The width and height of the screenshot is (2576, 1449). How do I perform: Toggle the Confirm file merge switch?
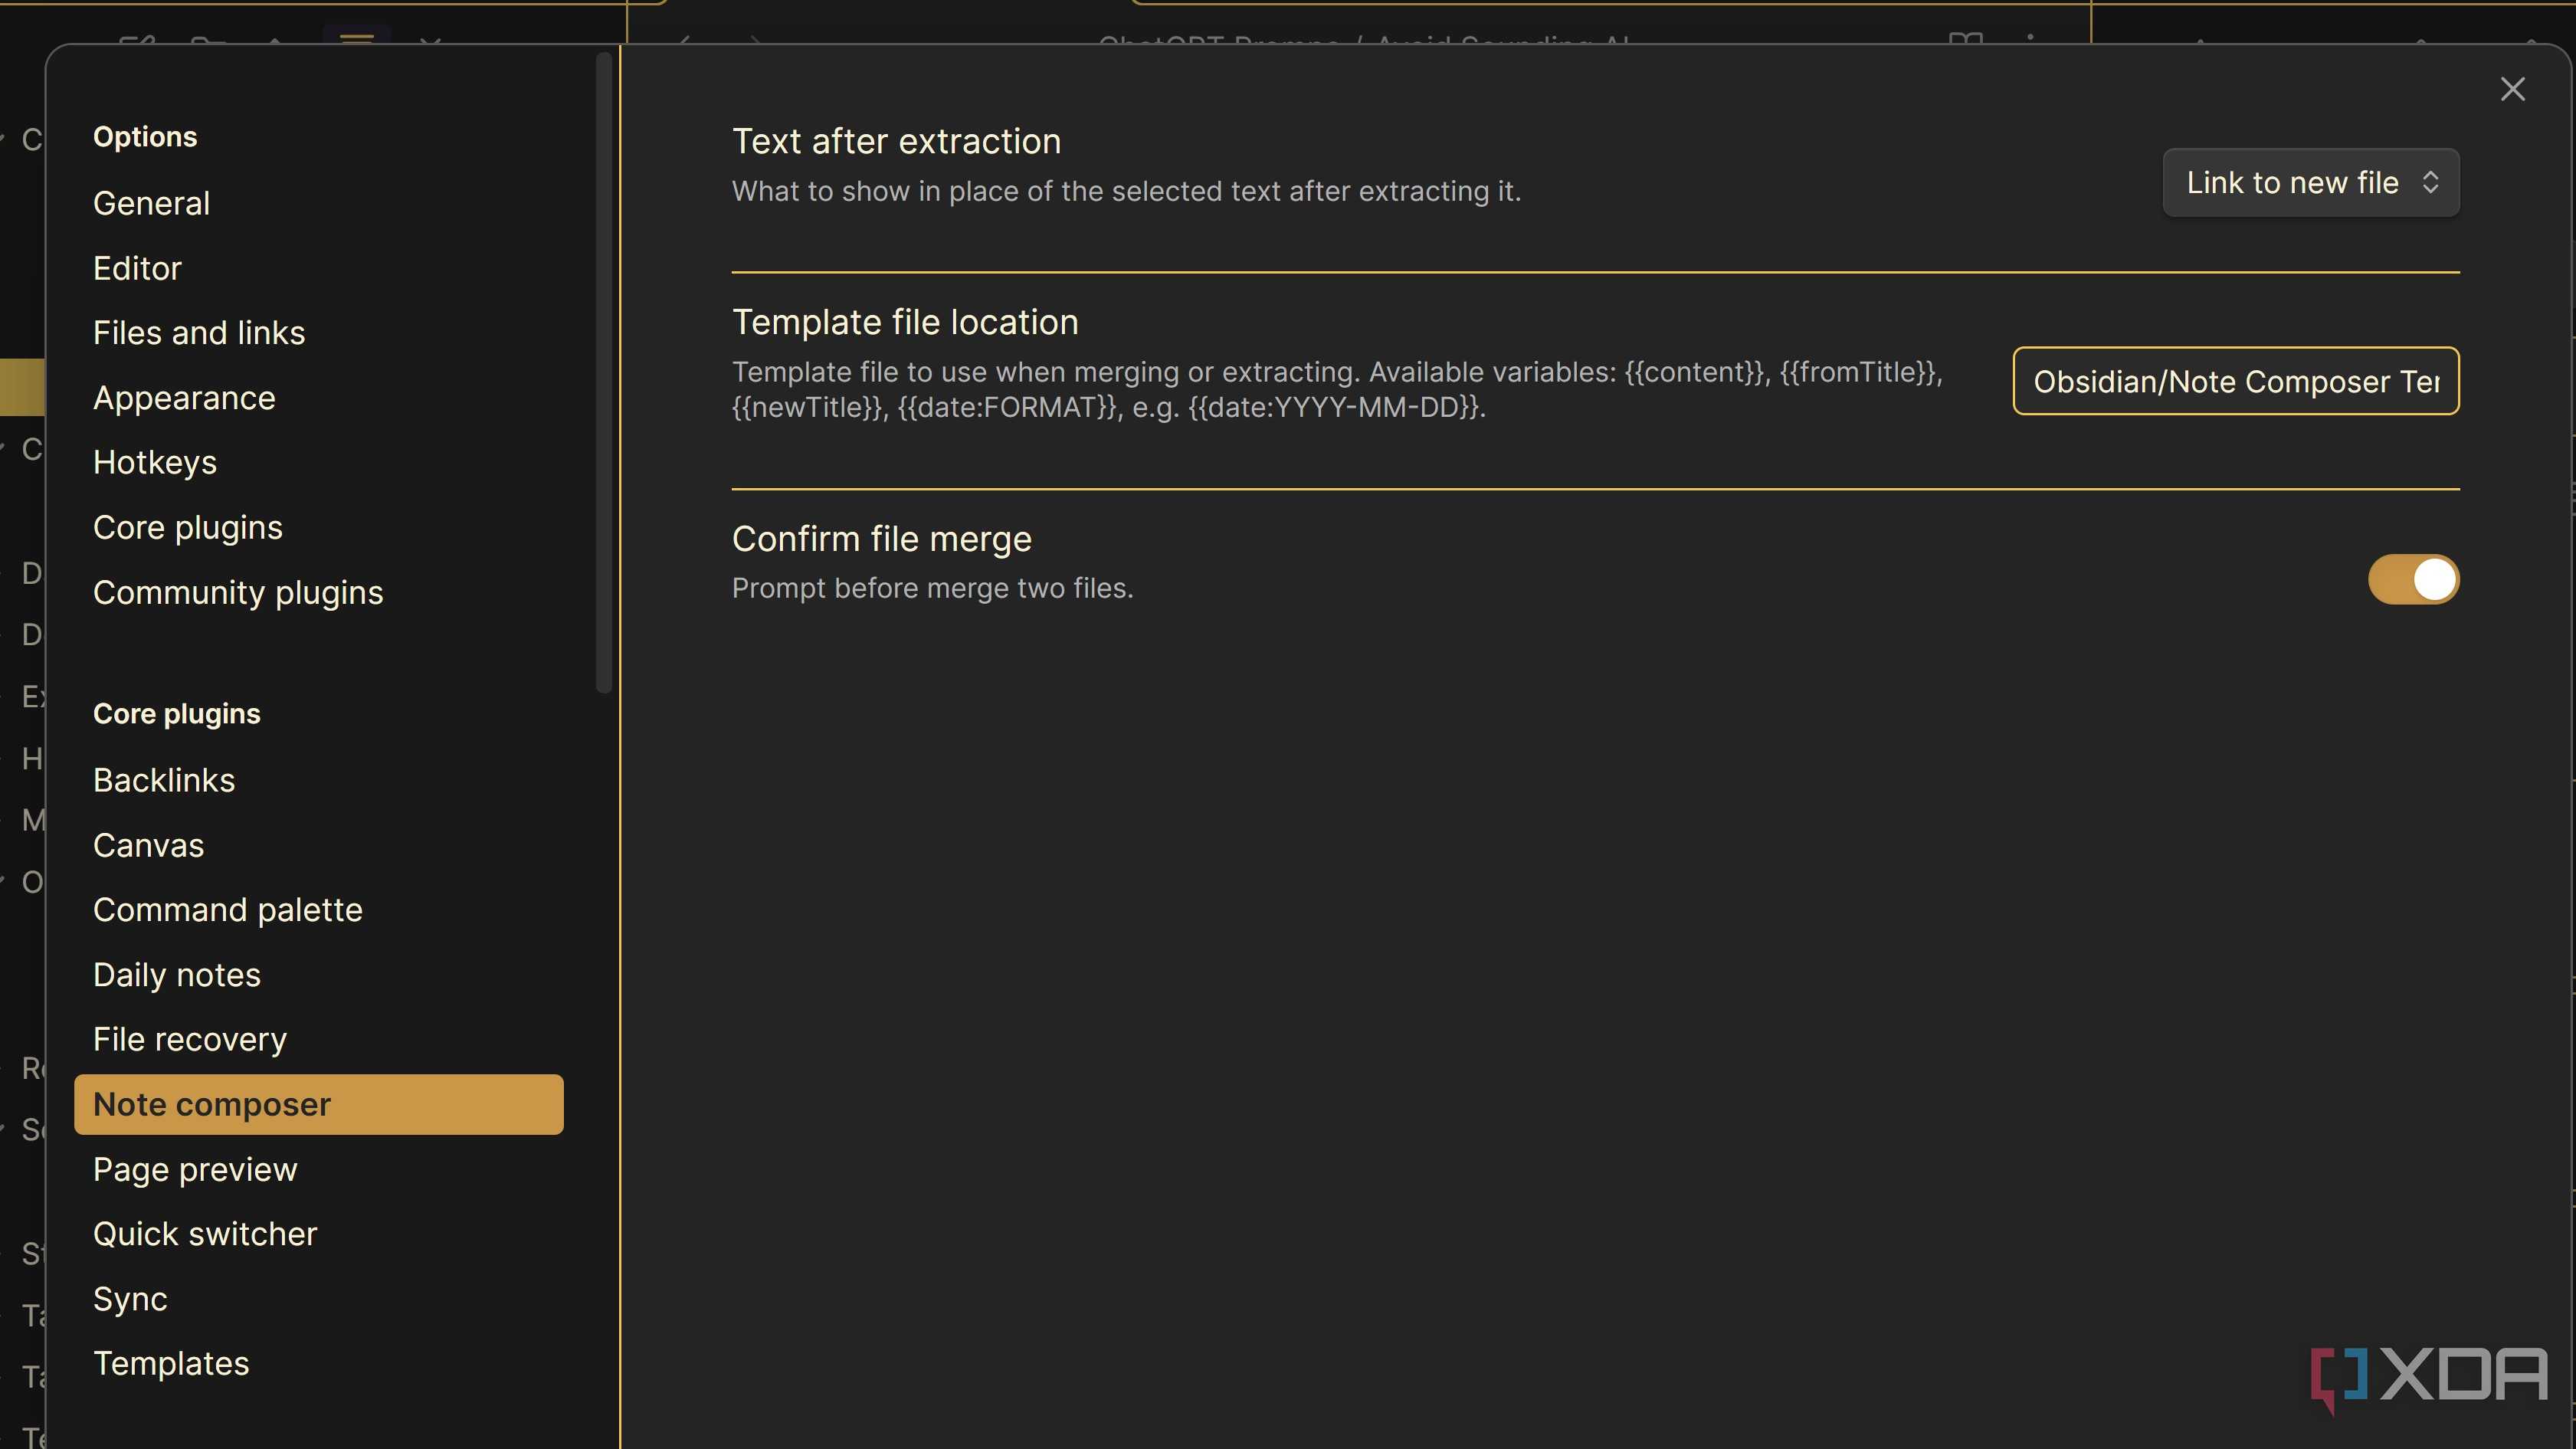point(2413,579)
